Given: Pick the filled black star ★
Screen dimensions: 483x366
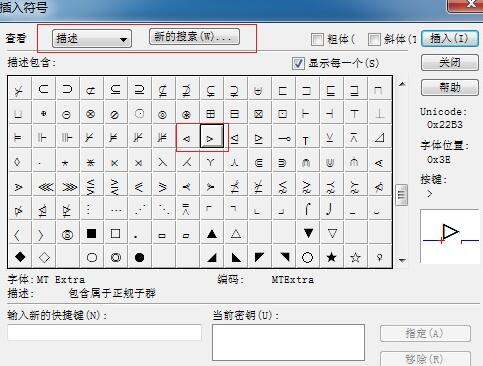Looking at the screenshot, I should [x=331, y=257].
